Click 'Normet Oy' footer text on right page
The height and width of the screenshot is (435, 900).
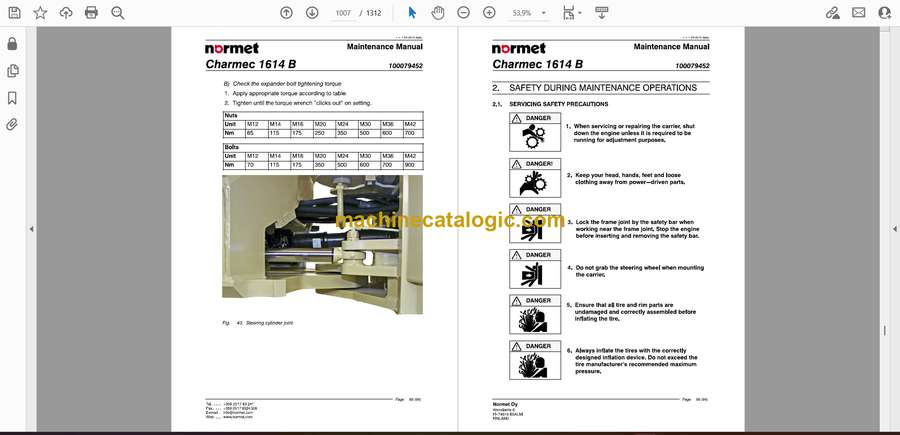tap(503, 404)
